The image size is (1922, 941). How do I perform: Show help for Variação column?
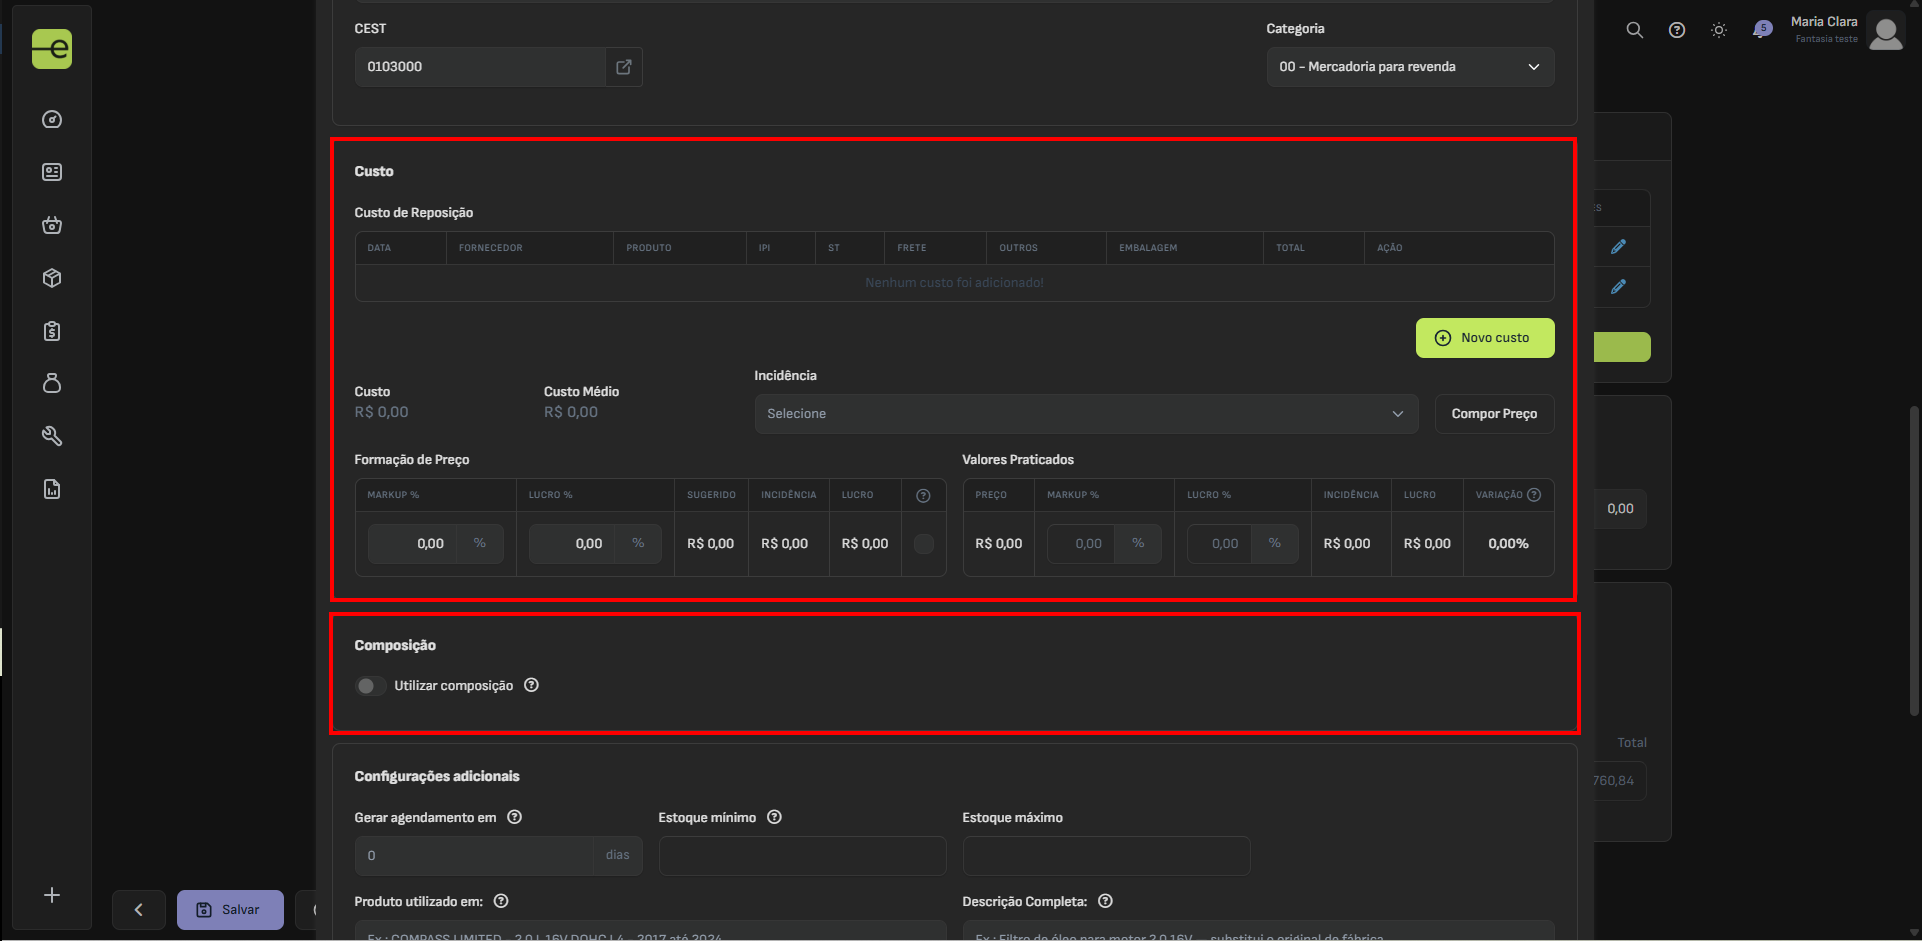pos(1534,495)
